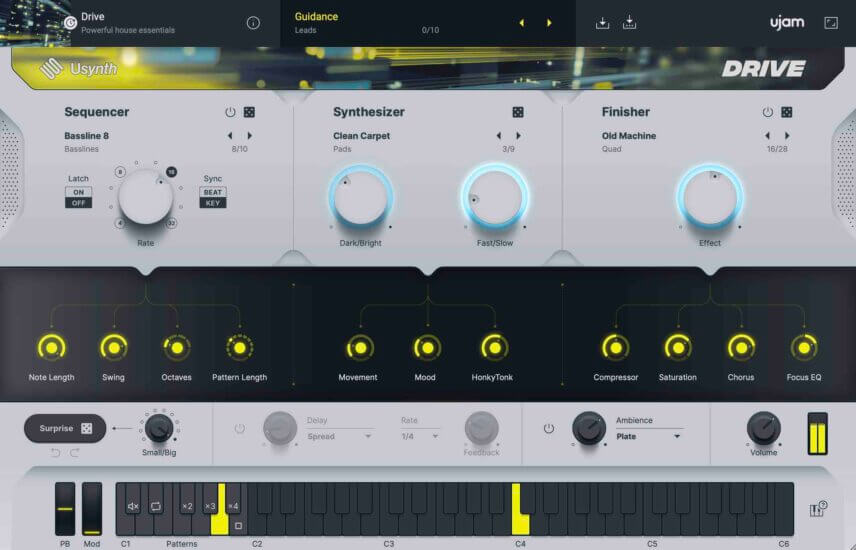Viewport: 856px width, 550px height.
Task: Toggle the Ambience power button
Action: click(x=549, y=428)
